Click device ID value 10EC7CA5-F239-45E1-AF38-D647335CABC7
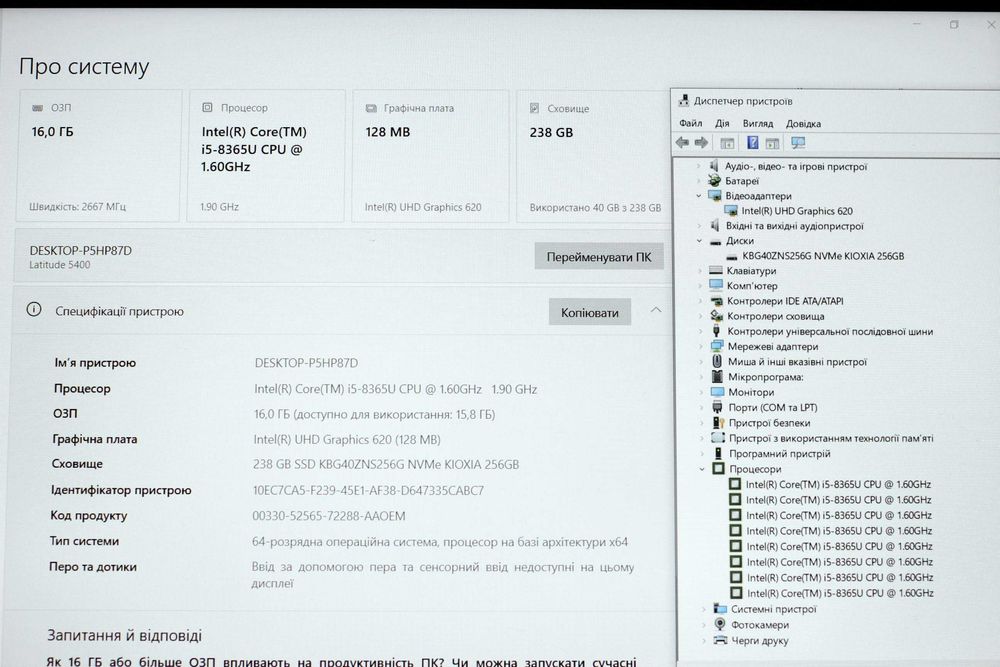 pos(368,490)
